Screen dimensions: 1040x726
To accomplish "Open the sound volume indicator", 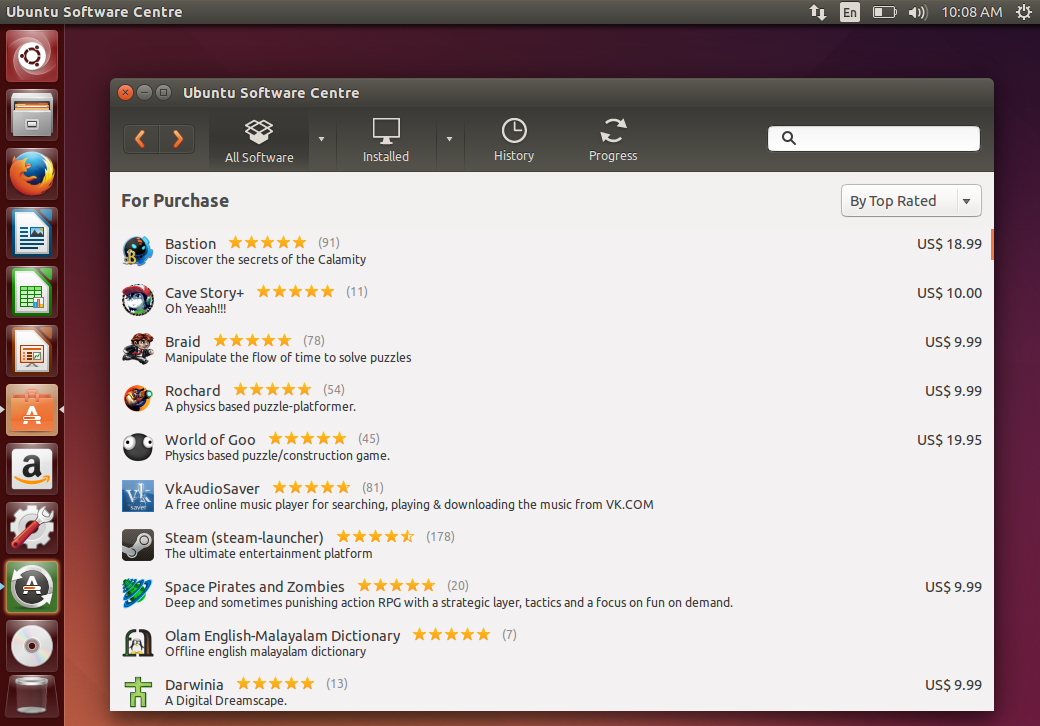I will pos(918,12).
